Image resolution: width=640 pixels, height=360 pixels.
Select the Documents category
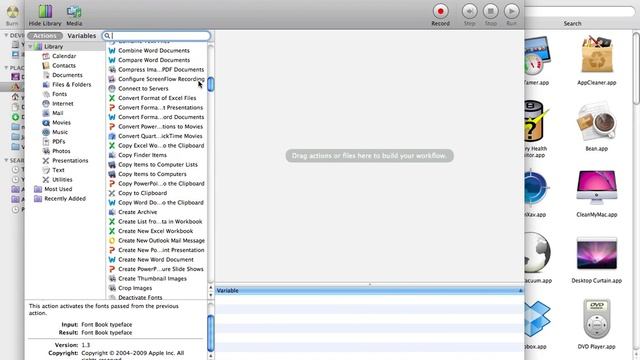[x=67, y=75]
